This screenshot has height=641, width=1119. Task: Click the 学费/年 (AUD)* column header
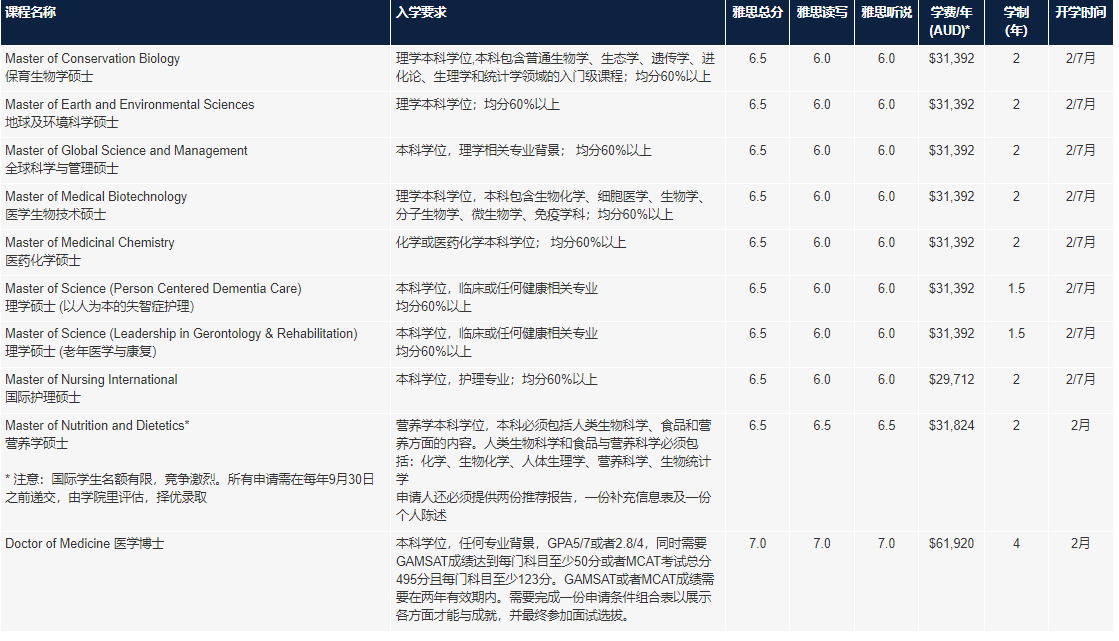pyautogui.click(x=951, y=21)
